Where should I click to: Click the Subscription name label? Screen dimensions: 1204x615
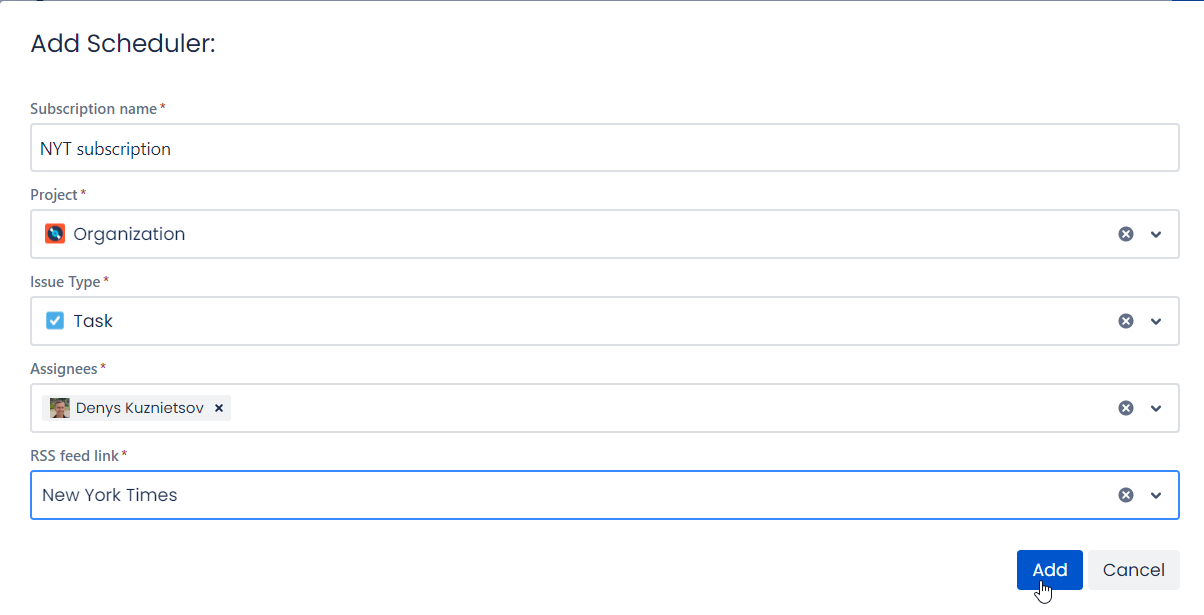pyautogui.click(x=94, y=108)
